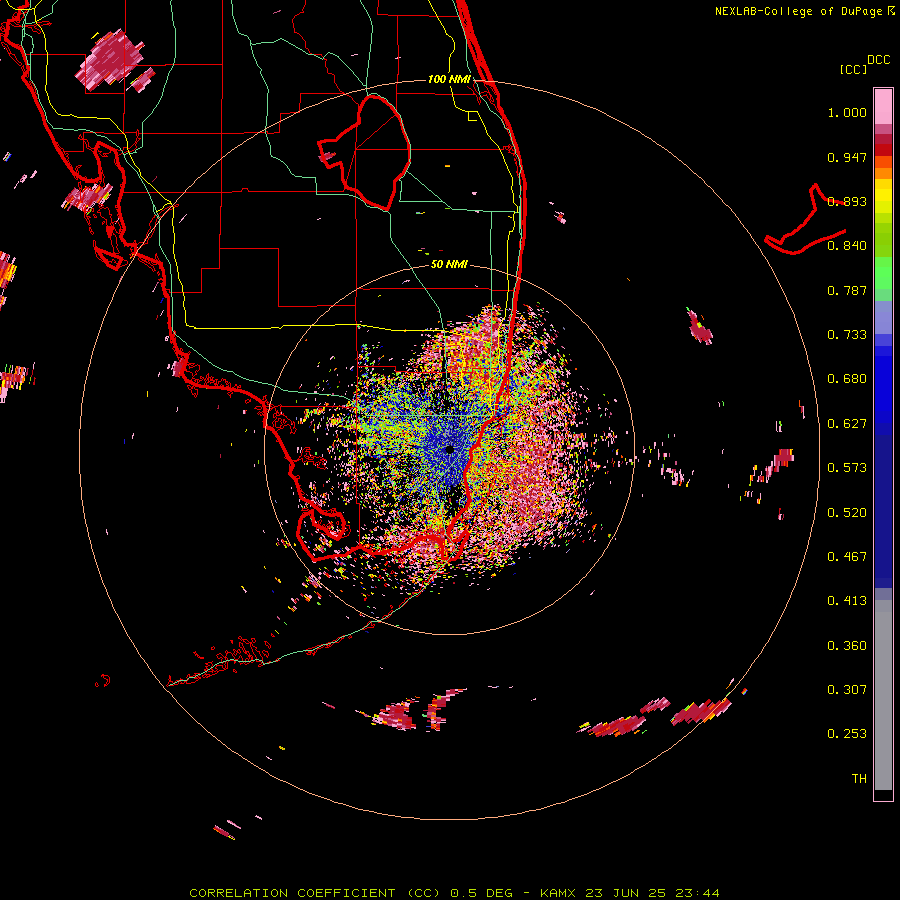Click the 0.627 color scale value
Image resolution: width=900 pixels, height=900 pixels.
coord(847,424)
